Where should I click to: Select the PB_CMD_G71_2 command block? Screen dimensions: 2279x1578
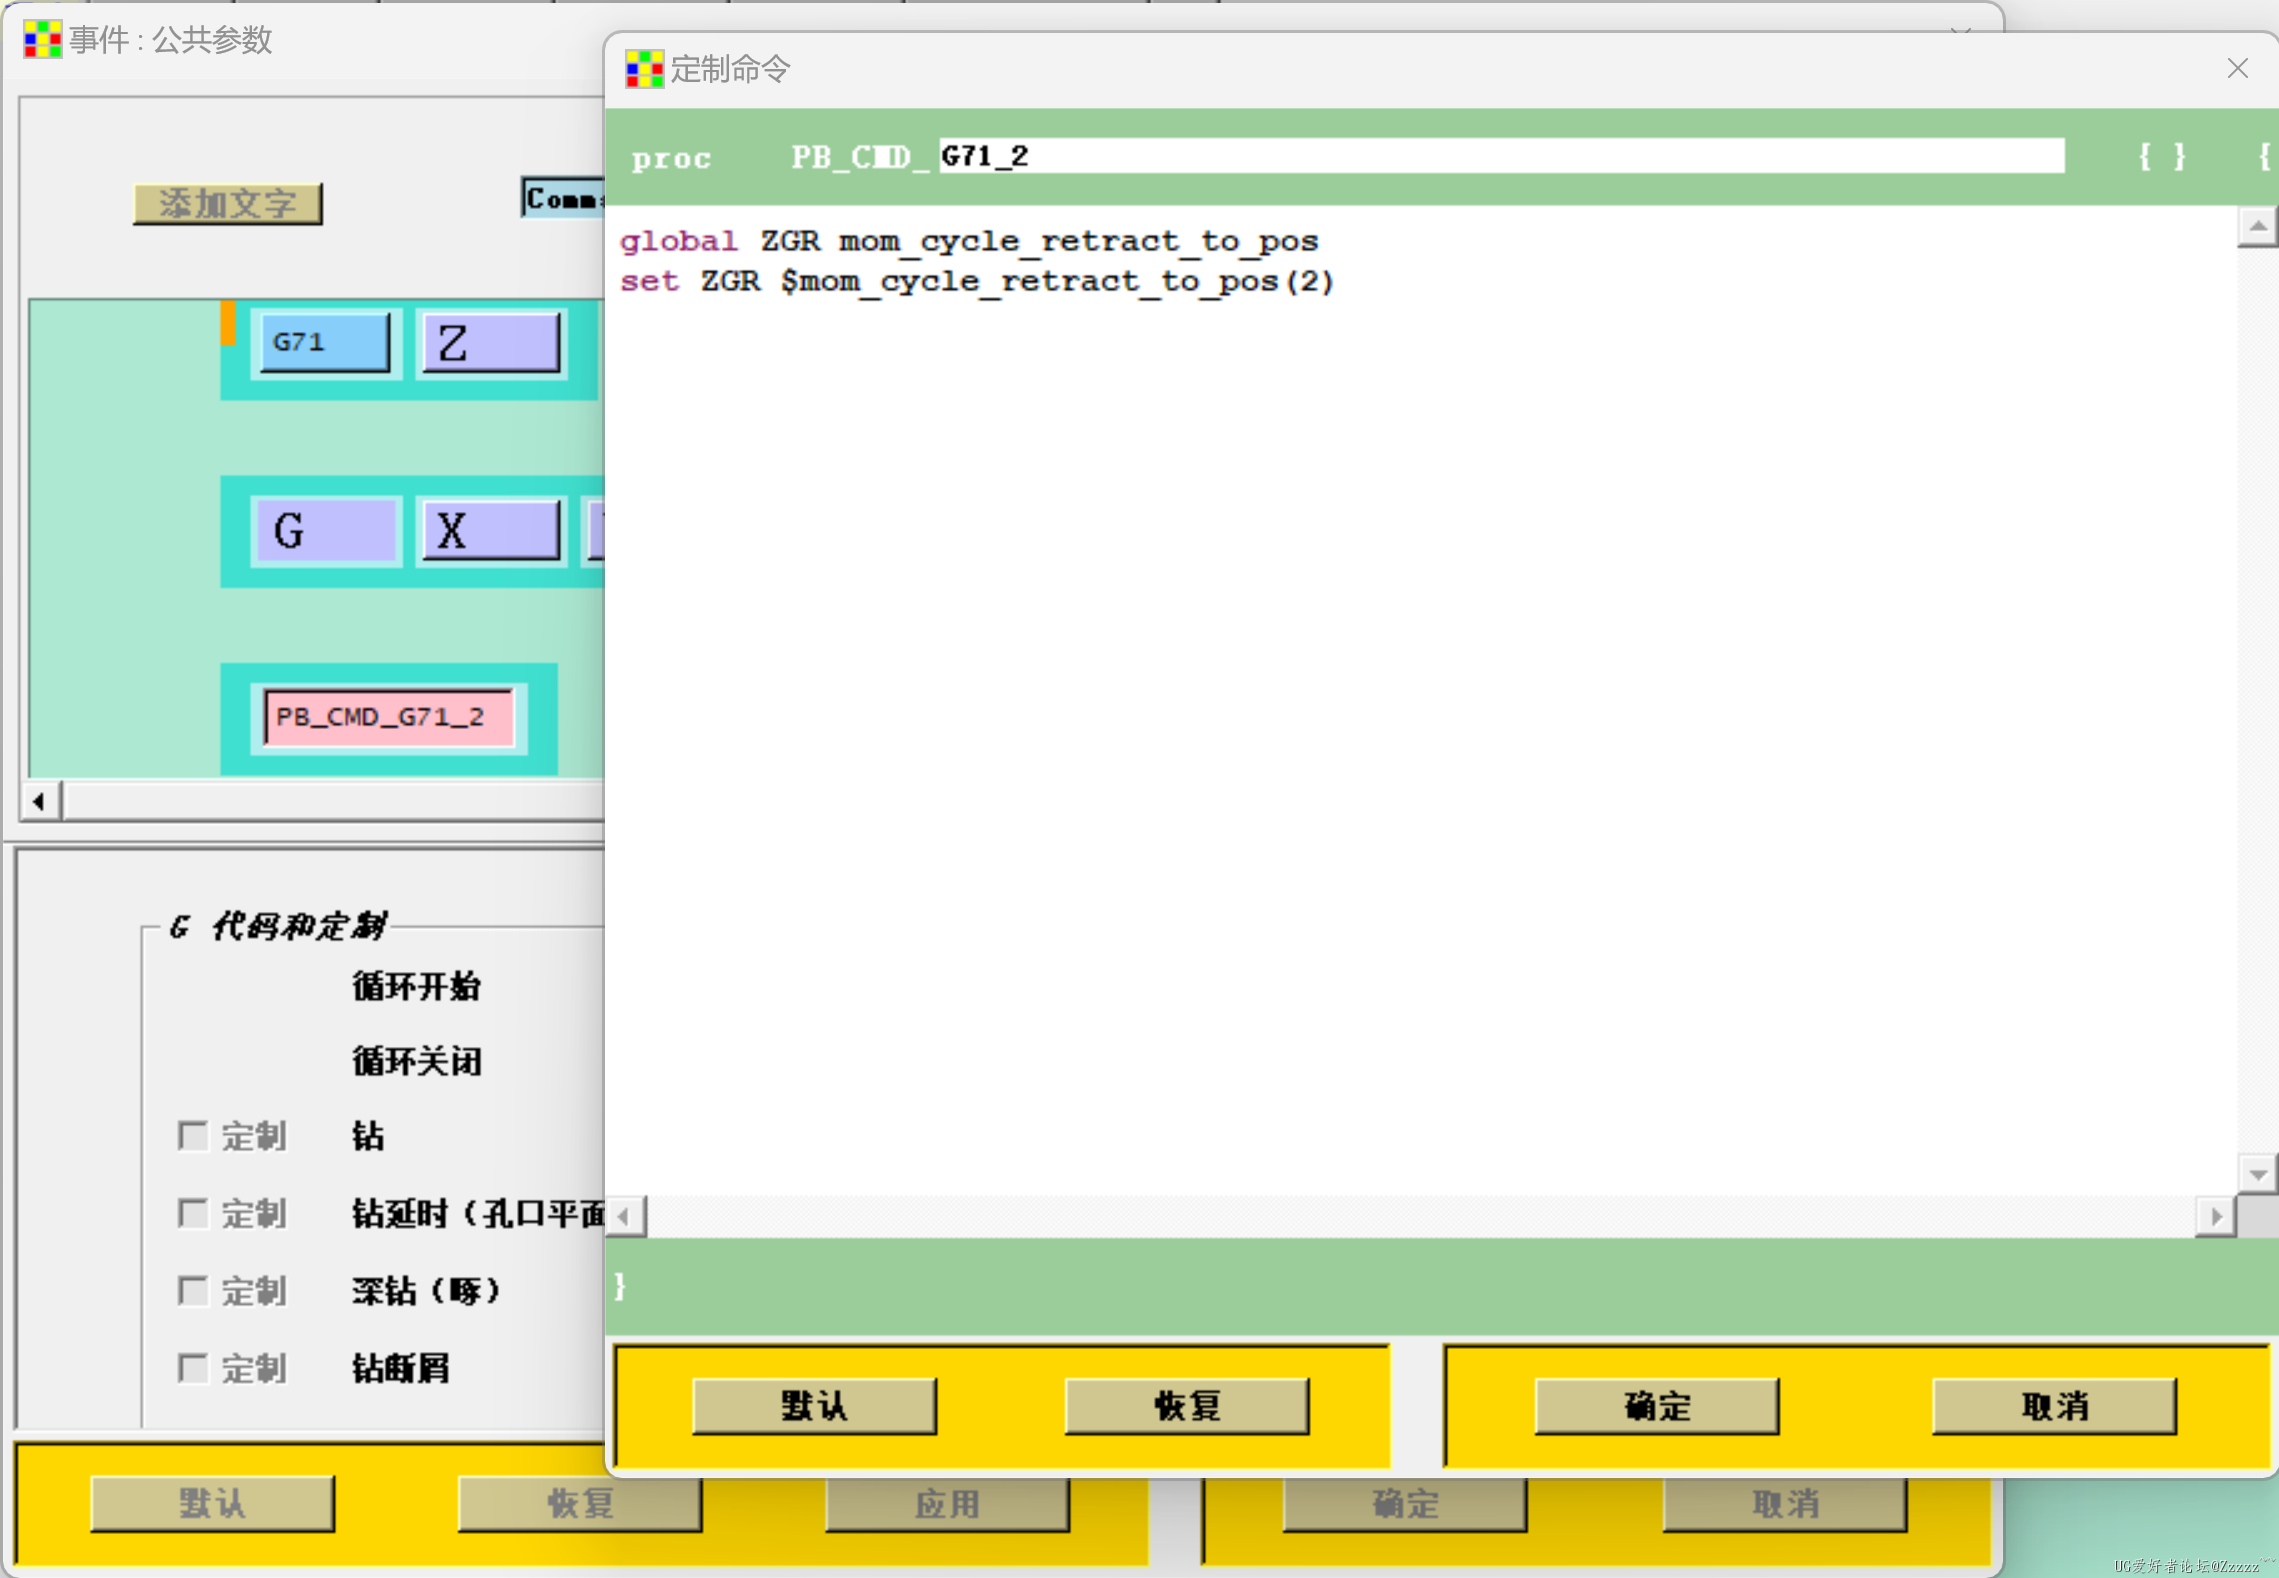(x=389, y=717)
